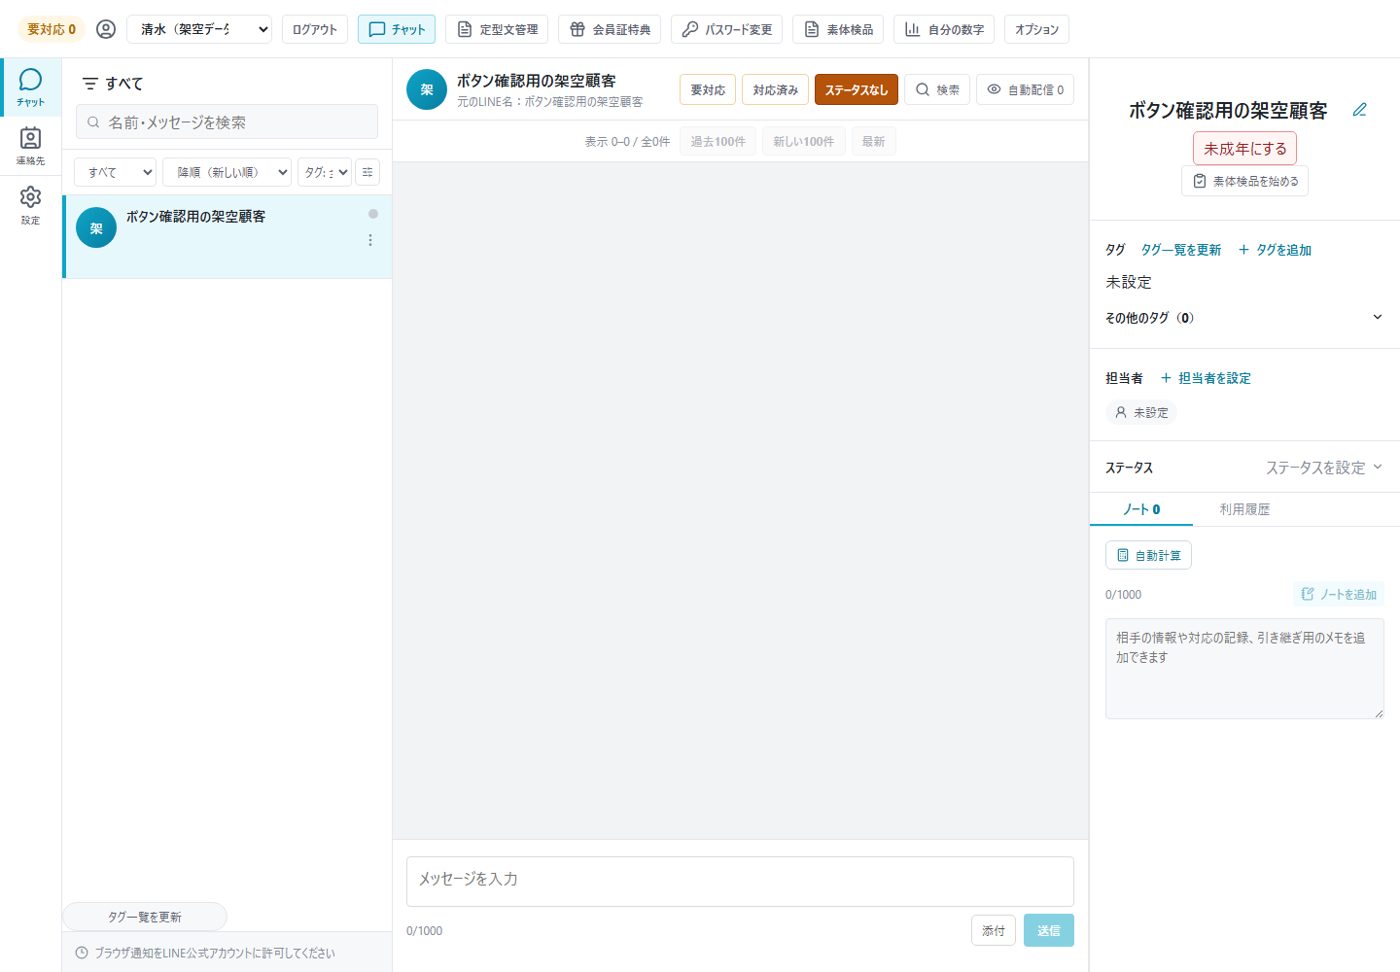This screenshot has width=1400, height=972.
Task: Open the すべて filter dropdown
Action: [115, 172]
